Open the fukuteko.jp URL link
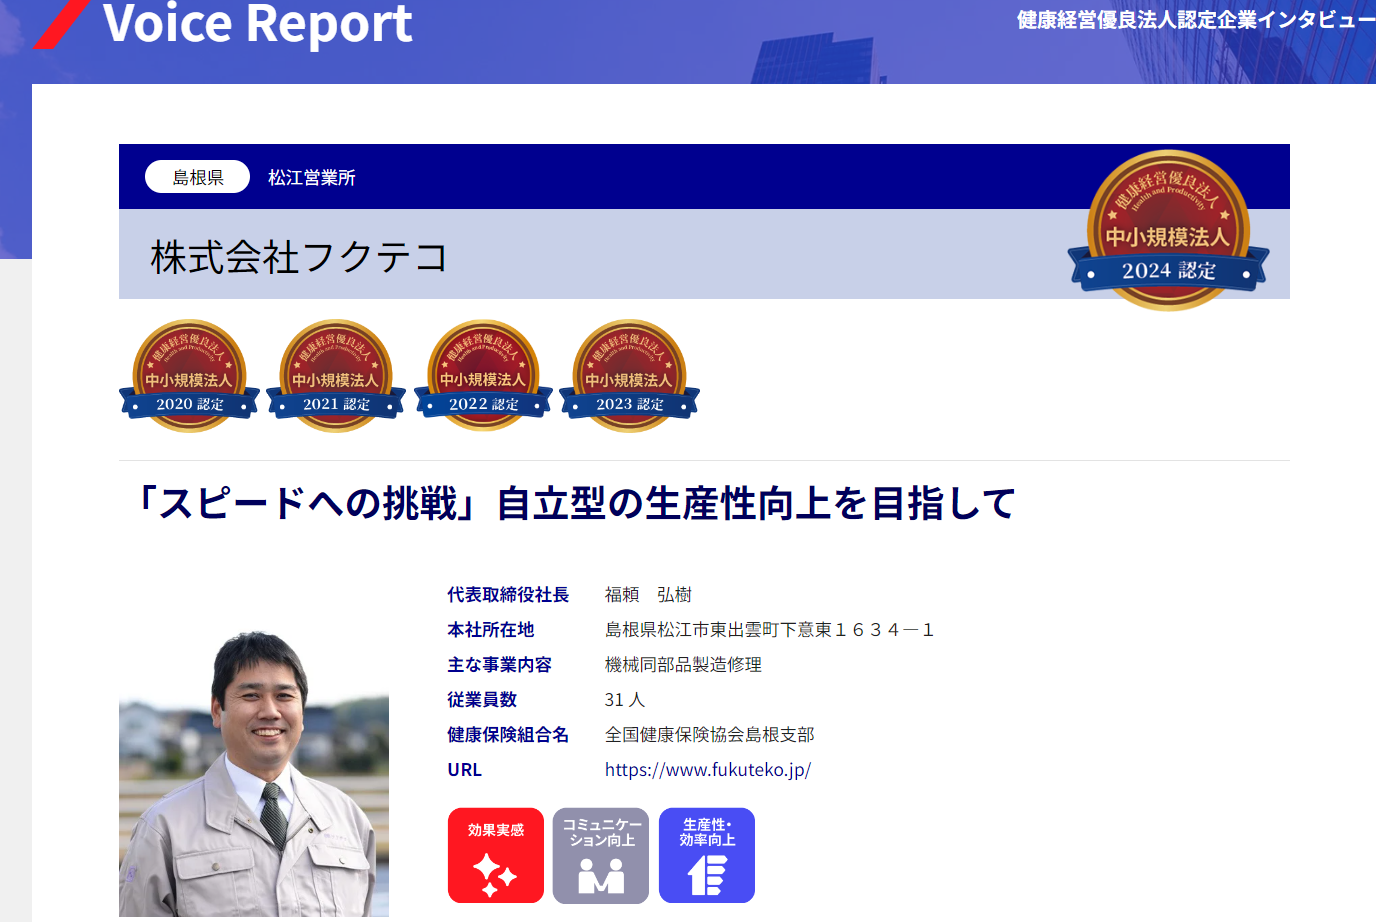Image resolution: width=1376 pixels, height=922 pixels. click(708, 770)
